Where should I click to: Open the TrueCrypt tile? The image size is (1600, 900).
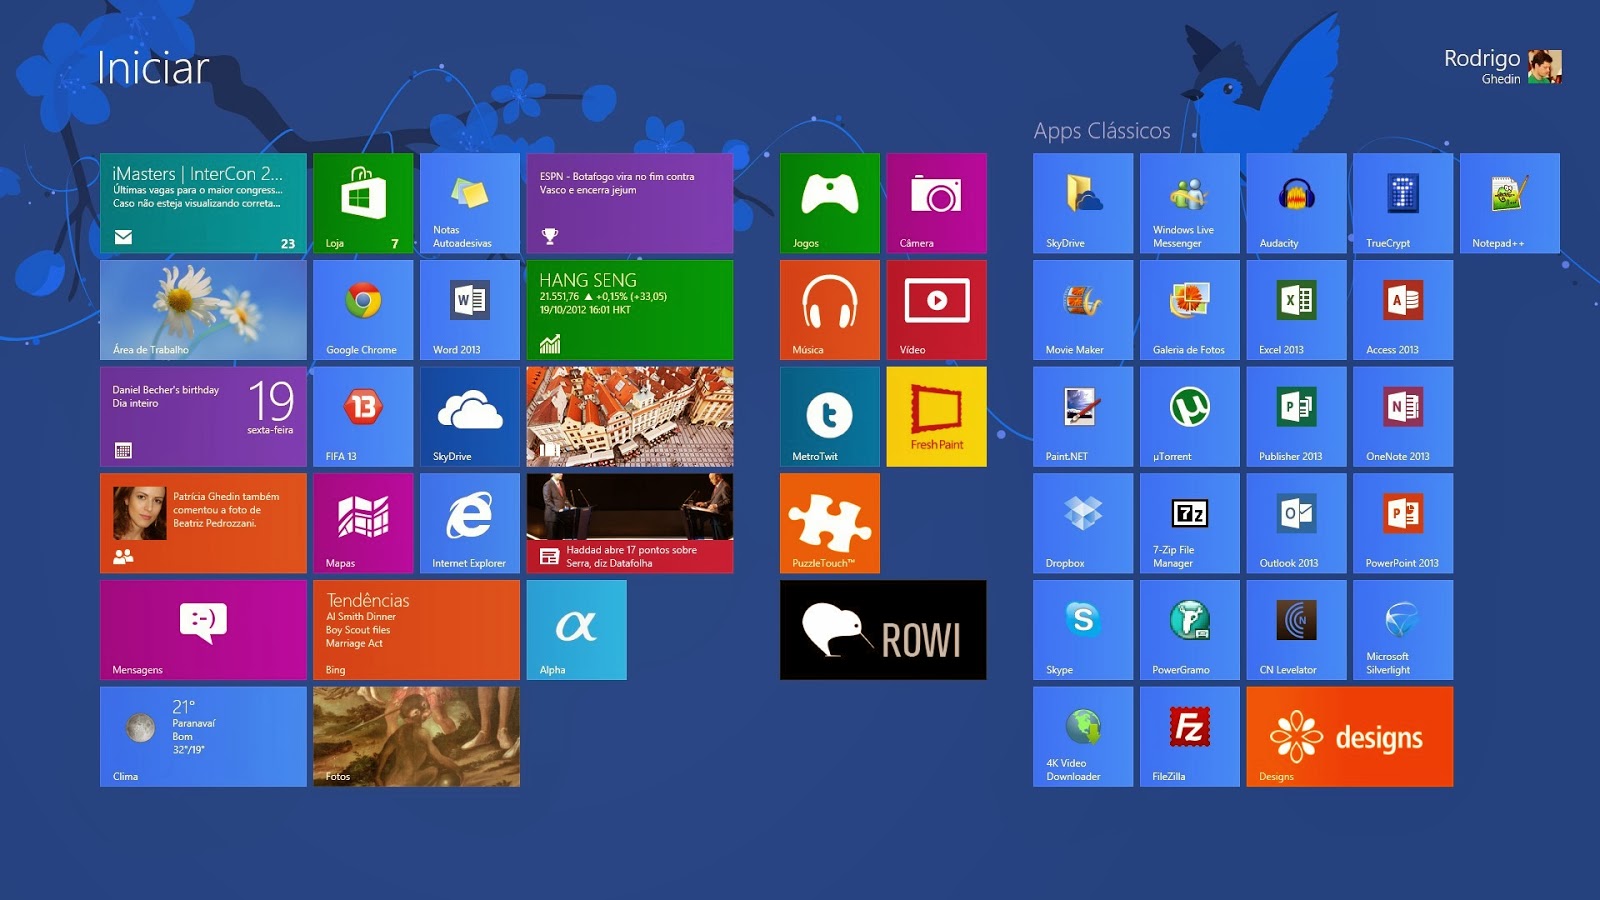(1403, 203)
